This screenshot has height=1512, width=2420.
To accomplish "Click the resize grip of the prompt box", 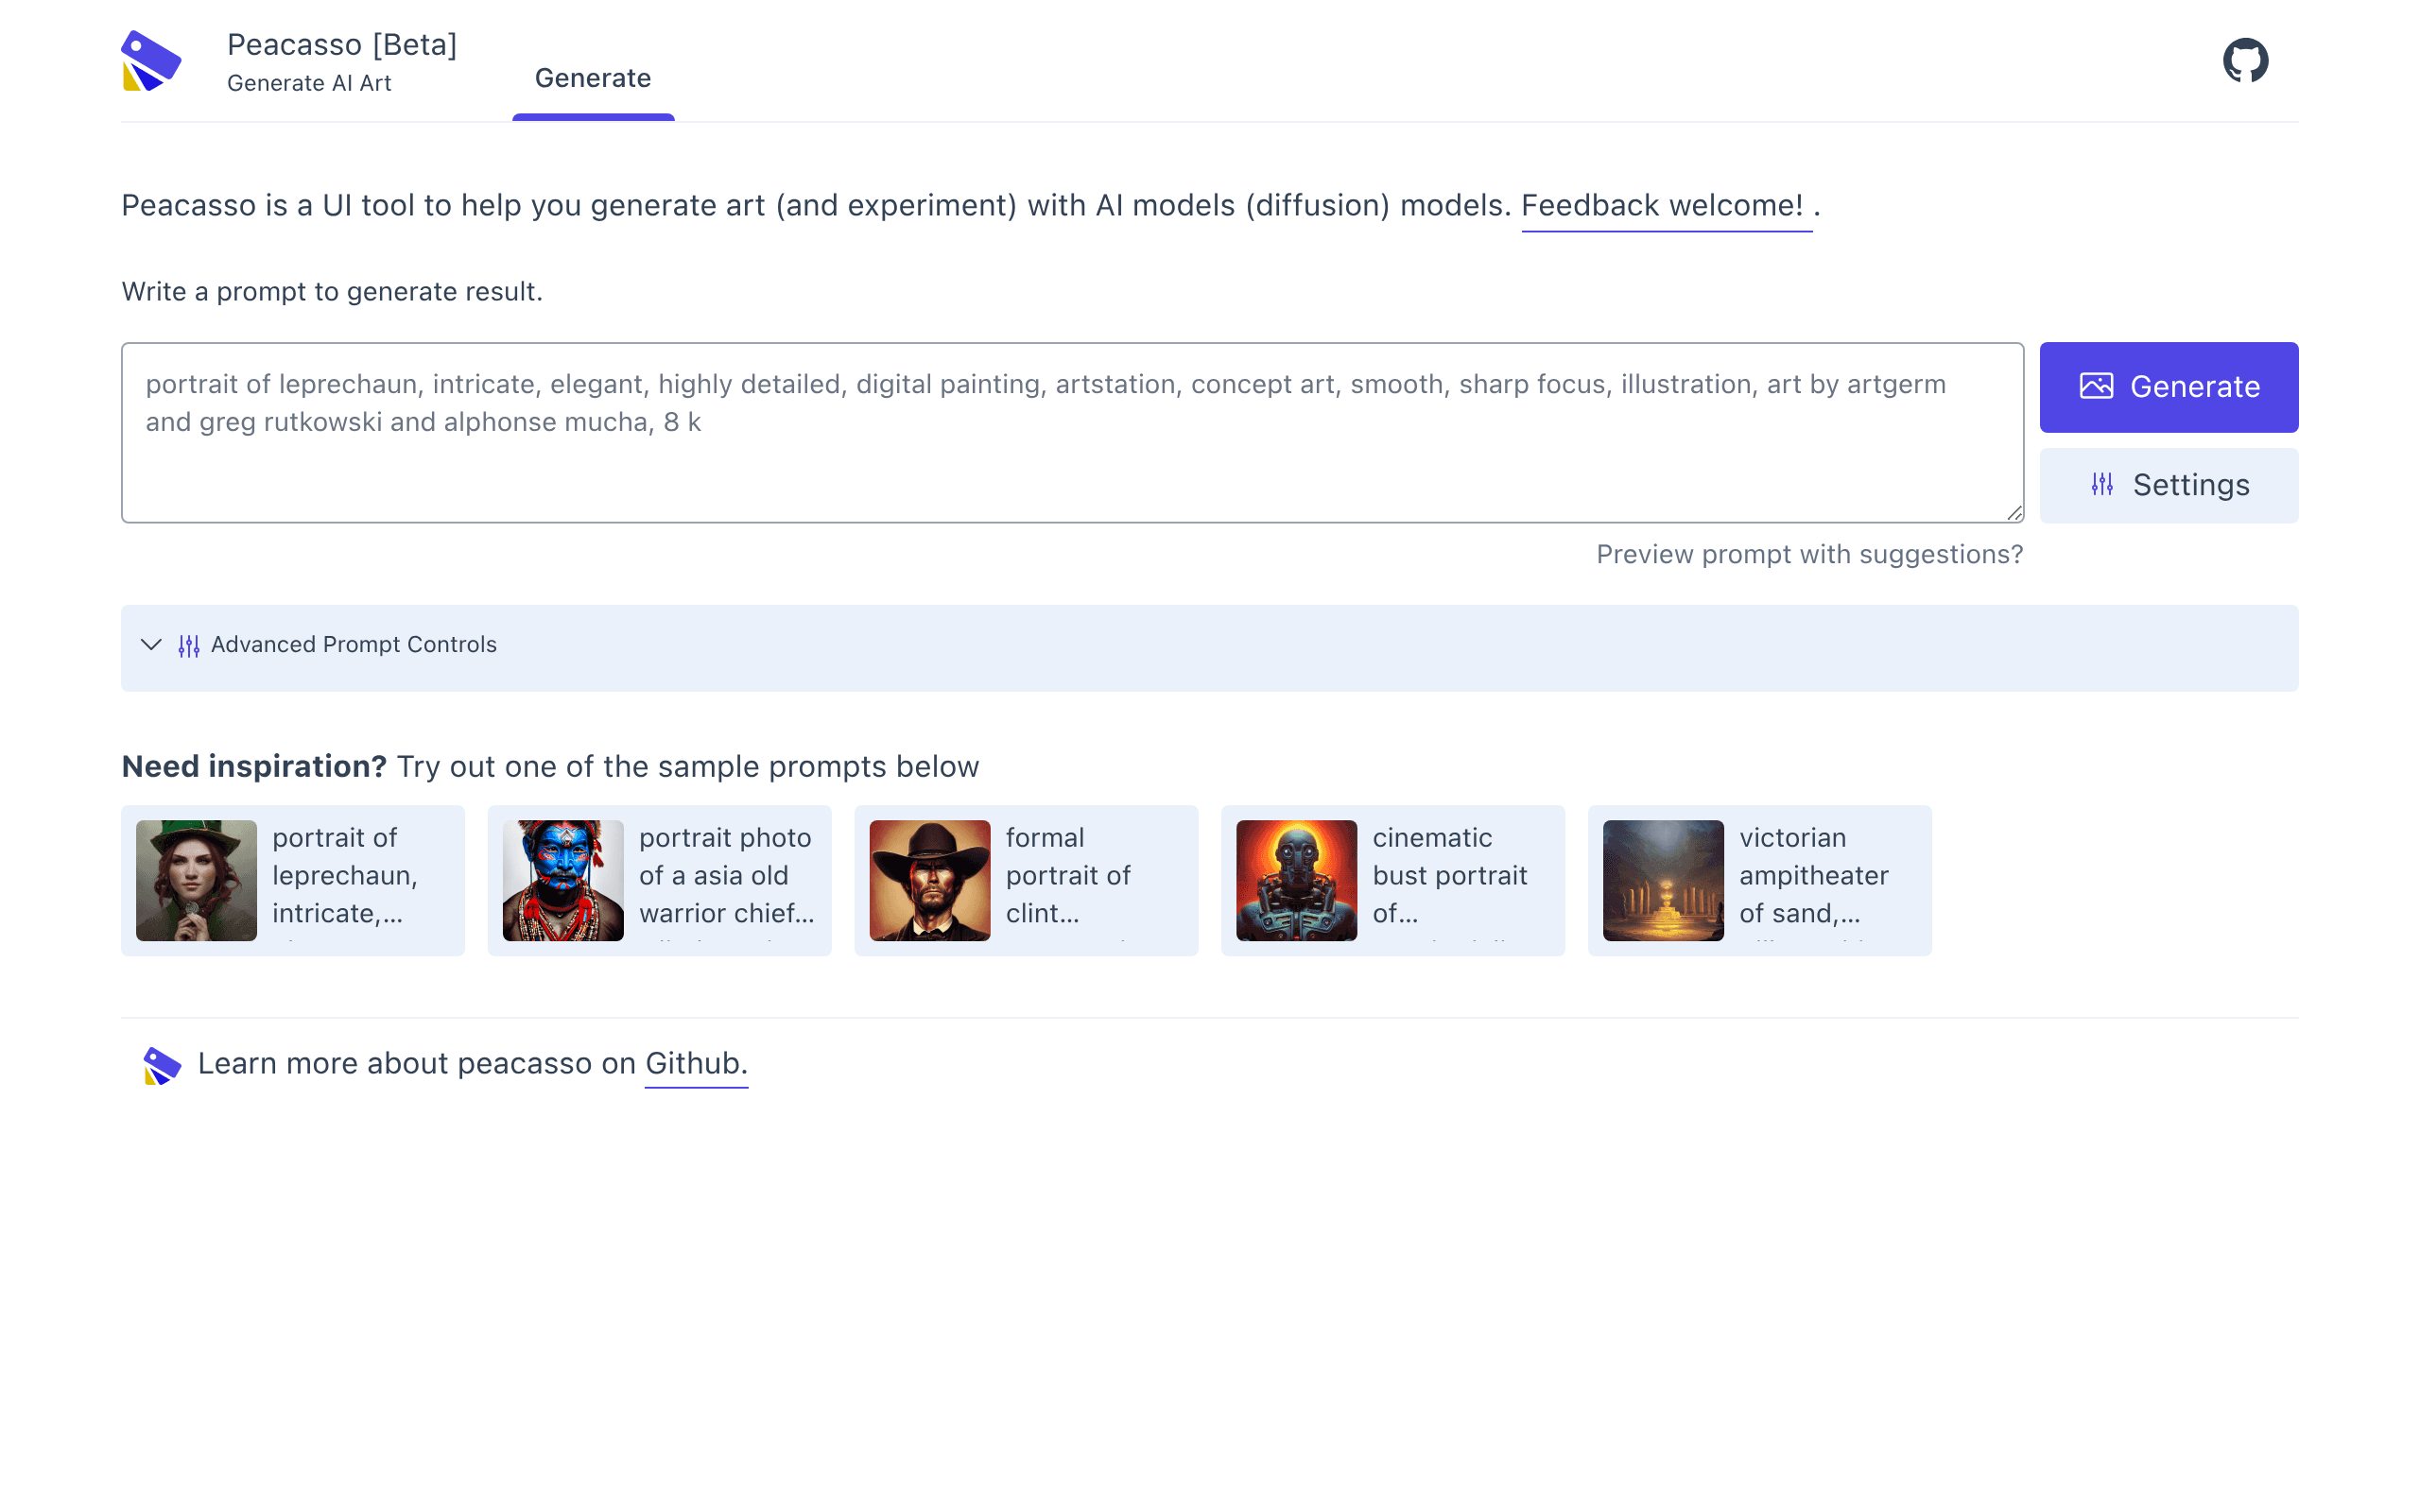I will (x=2014, y=513).
